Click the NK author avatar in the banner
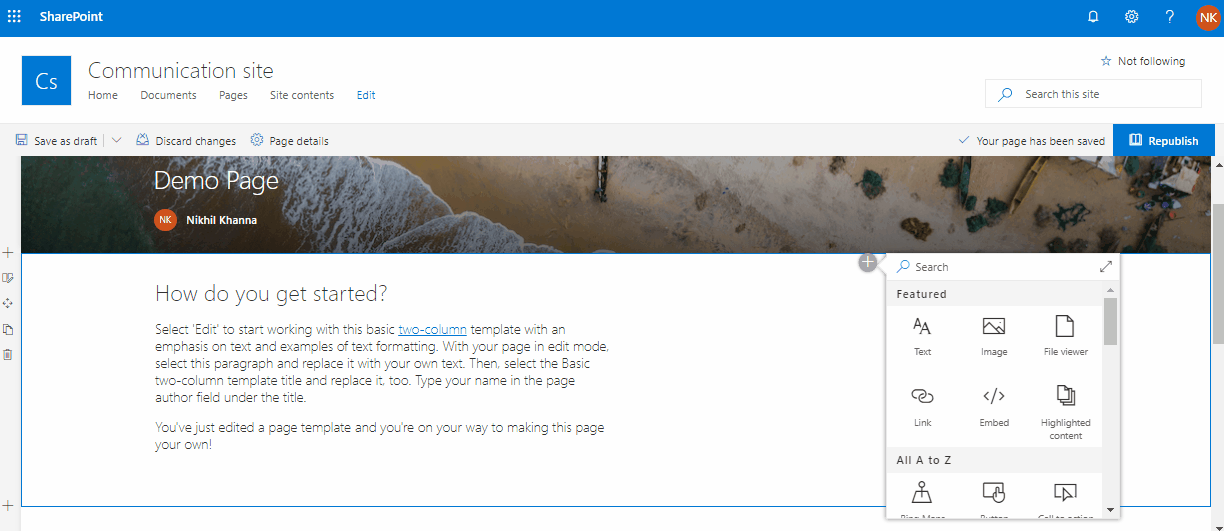The image size is (1224, 531). [165, 219]
